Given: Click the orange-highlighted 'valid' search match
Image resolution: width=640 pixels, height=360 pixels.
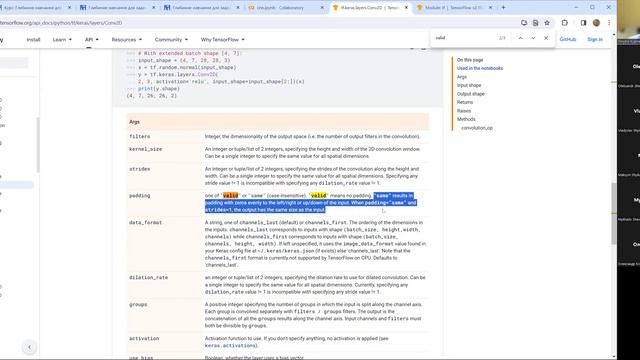Looking at the screenshot, I should 230,196.
